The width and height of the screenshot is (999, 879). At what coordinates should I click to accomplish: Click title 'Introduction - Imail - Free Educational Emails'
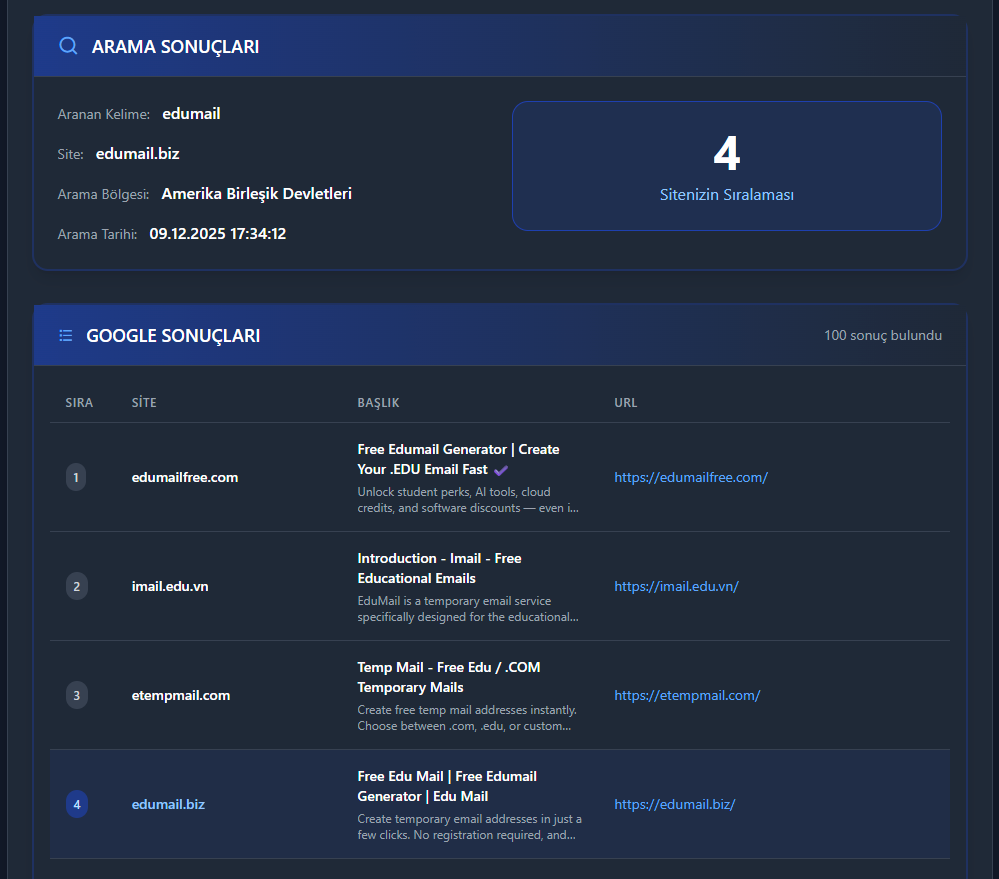coord(439,568)
